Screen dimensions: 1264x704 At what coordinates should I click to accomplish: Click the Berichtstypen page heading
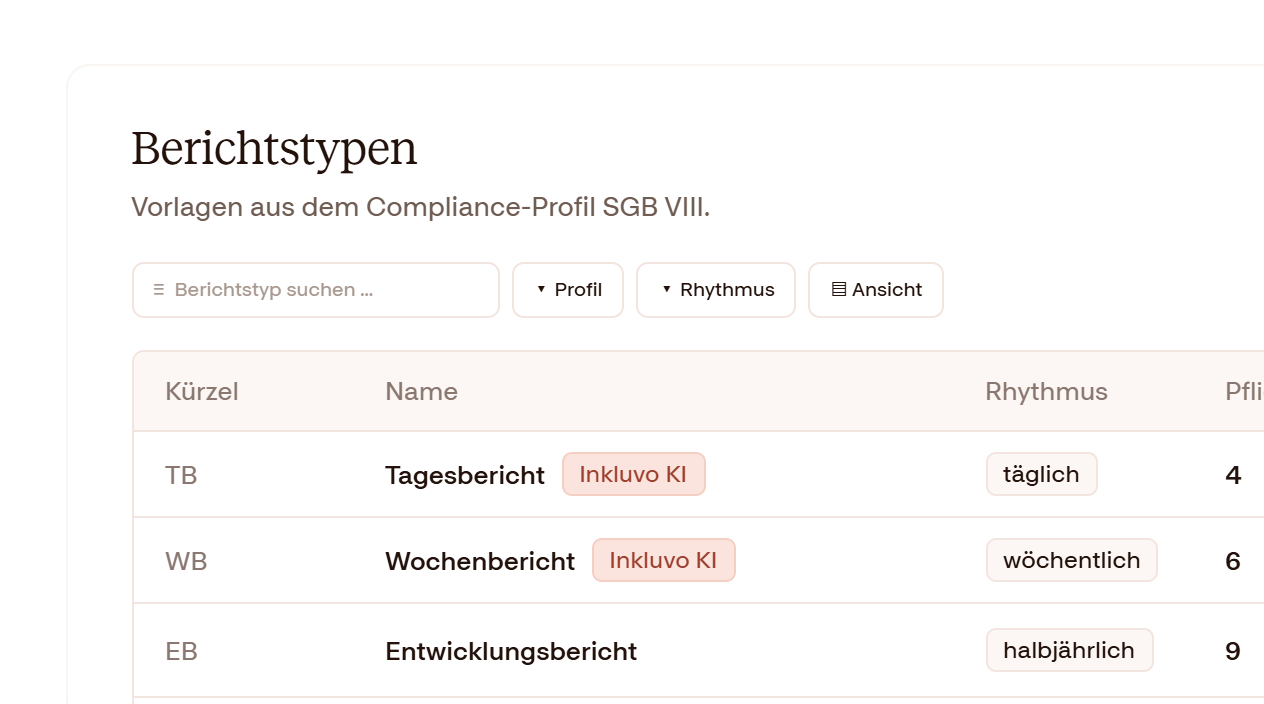274,148
